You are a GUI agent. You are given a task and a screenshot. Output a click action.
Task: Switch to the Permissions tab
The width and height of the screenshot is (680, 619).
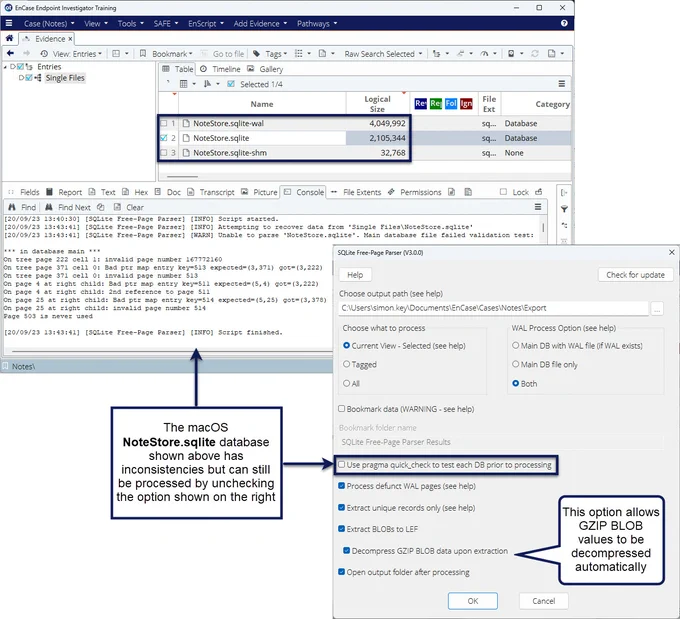[415, 192]
